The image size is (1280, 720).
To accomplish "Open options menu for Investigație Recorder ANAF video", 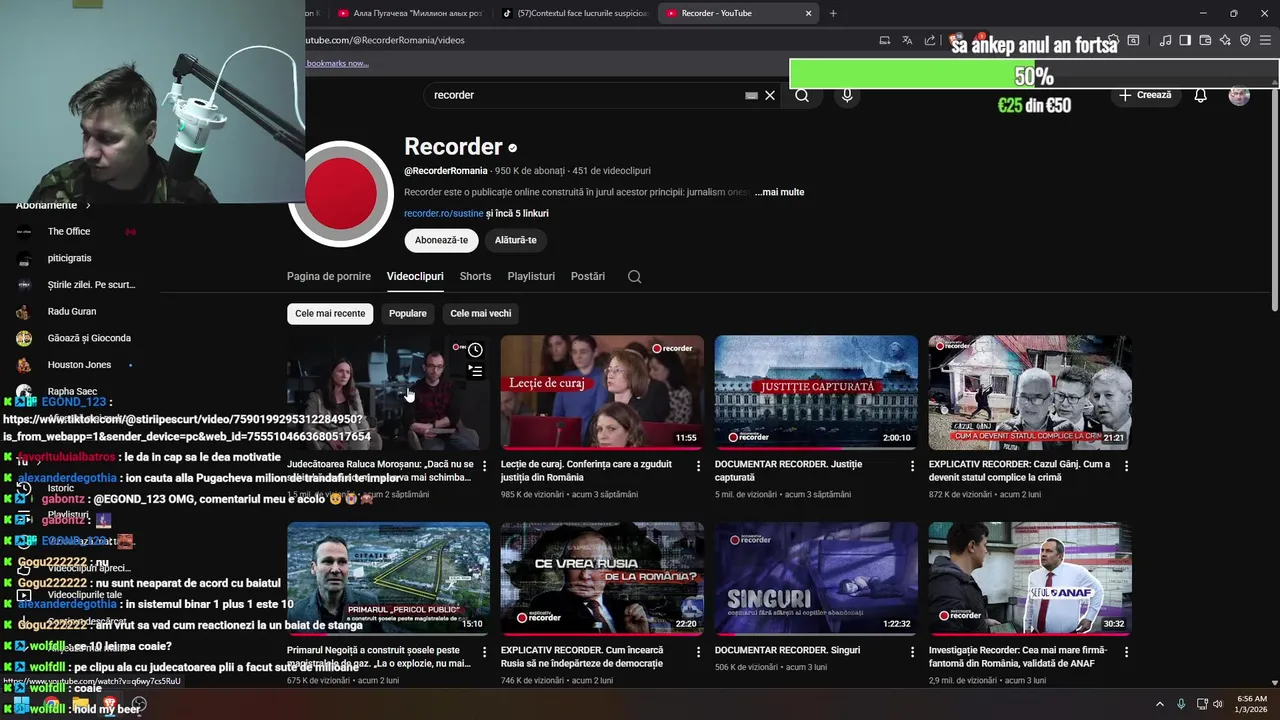I will [1126, 652].
